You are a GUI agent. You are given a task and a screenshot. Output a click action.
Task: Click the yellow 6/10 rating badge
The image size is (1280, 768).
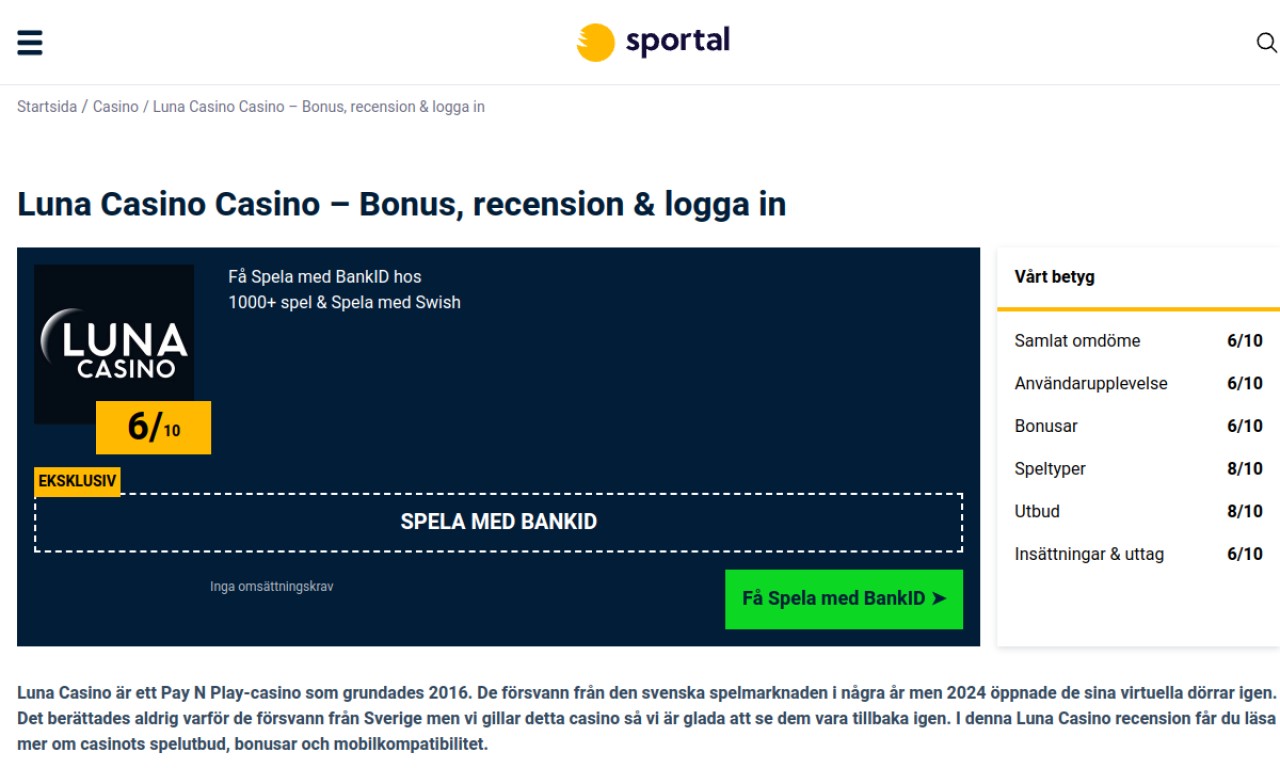(154, 427)
